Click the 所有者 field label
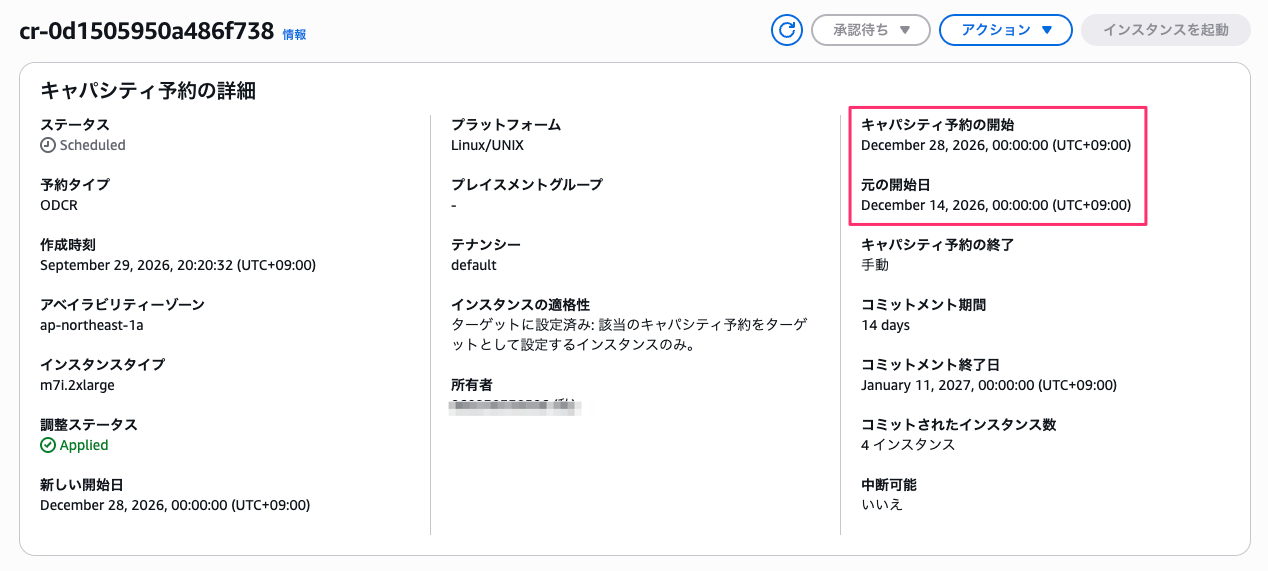Viewport: 1268px width, 571px height. pos(472,385)
